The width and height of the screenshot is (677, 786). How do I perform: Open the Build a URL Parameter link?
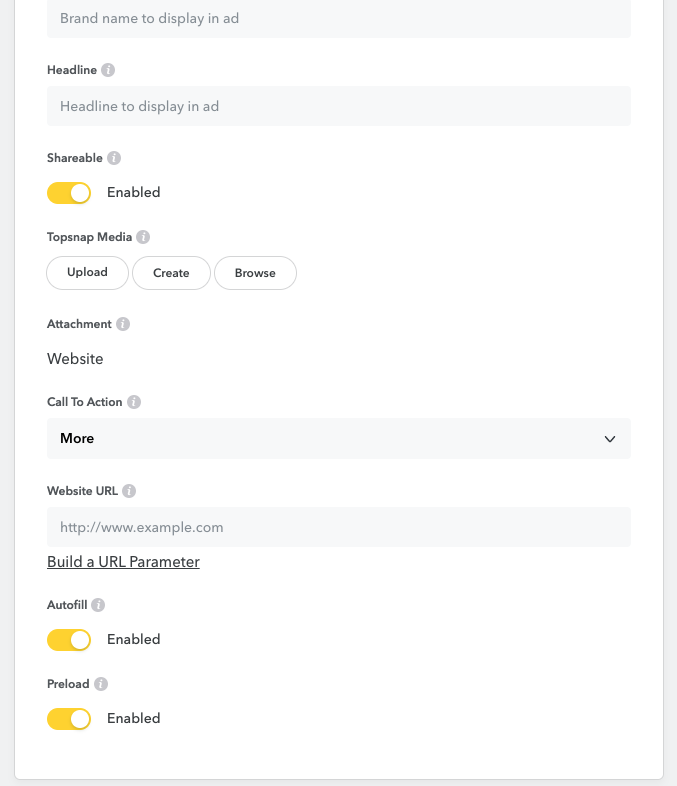123,562
